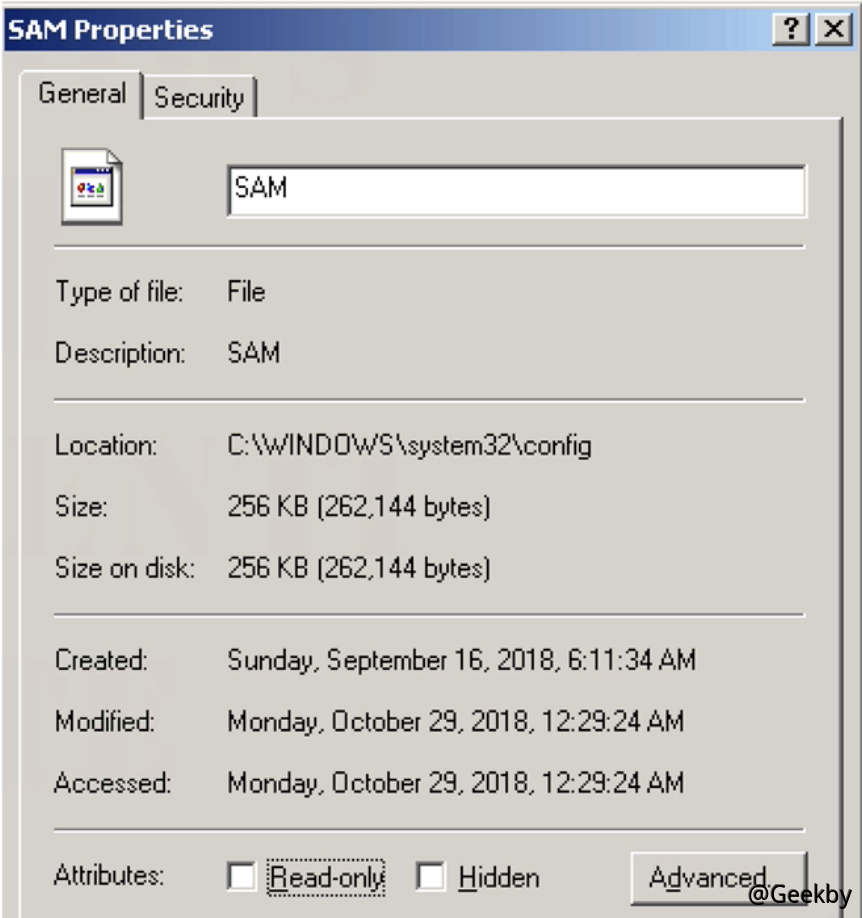Close the SAM Properties dialog
862x918 pixels.
coord(833,29)
